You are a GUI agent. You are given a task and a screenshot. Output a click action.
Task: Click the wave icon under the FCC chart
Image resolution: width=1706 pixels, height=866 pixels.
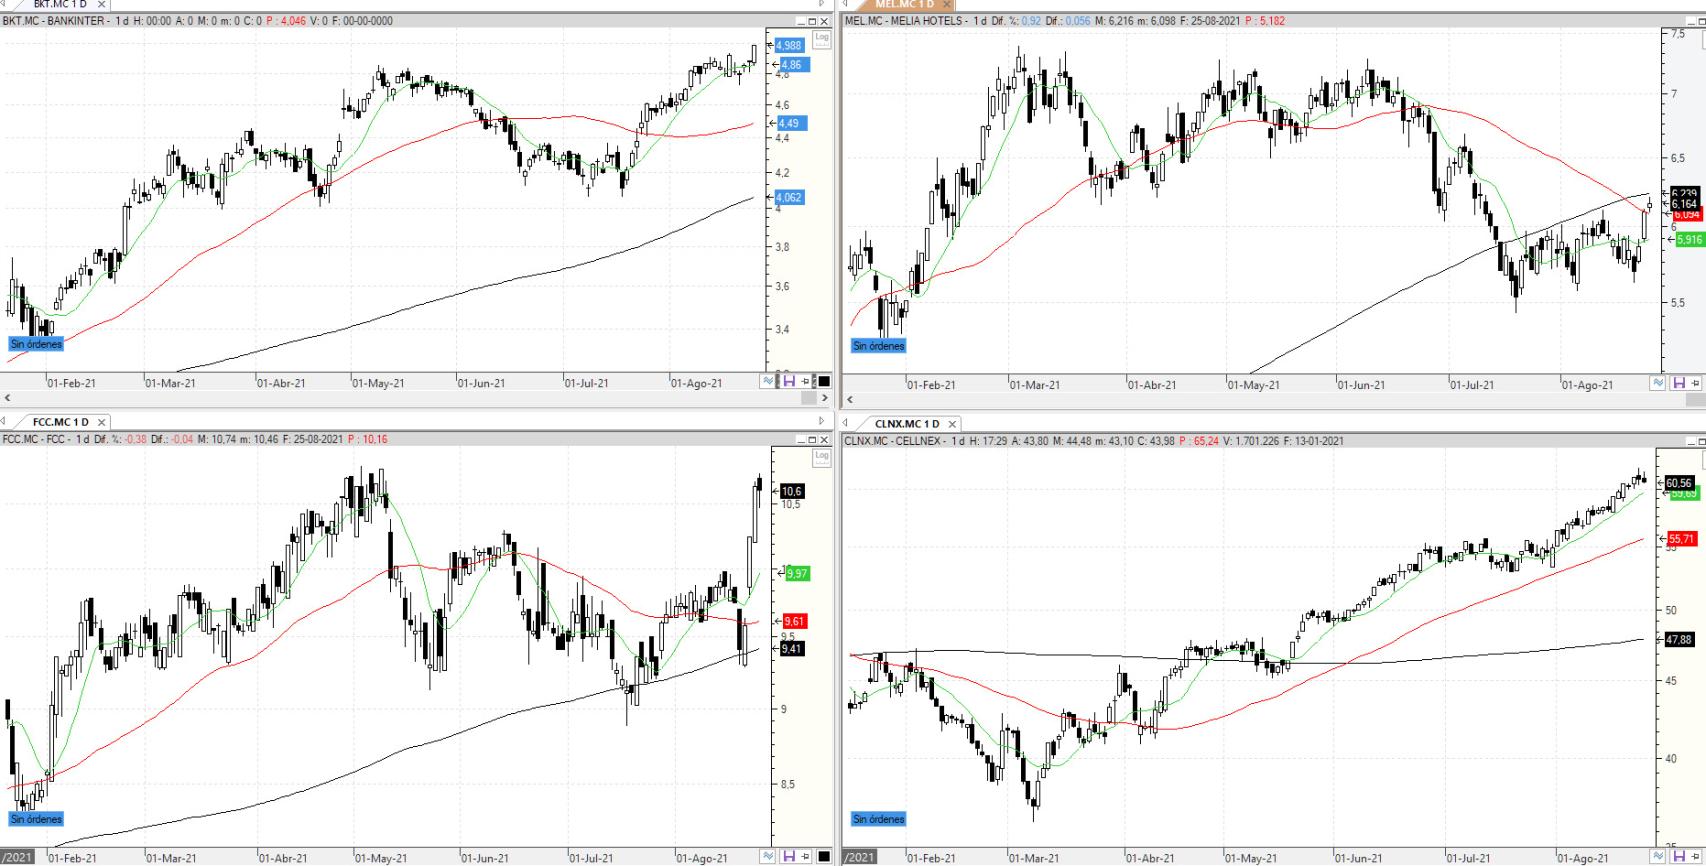point(768,856)
